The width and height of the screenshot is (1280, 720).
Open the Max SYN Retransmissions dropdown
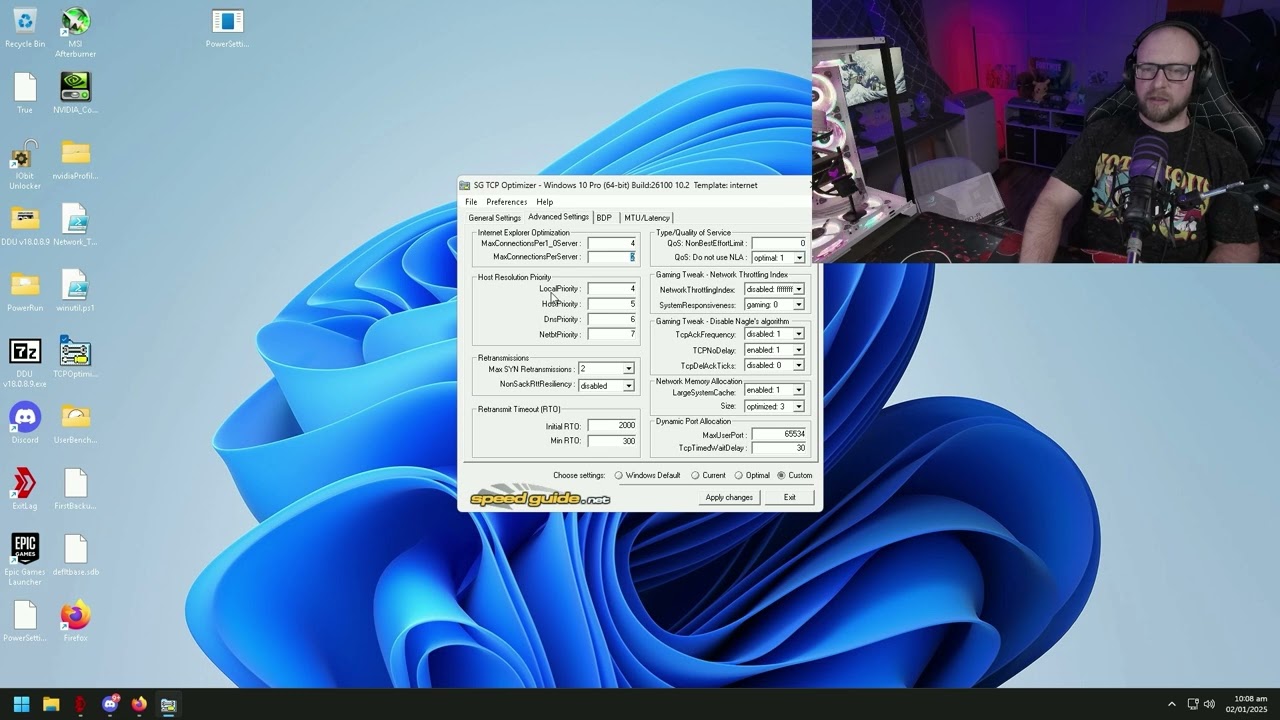pos(629,369)
